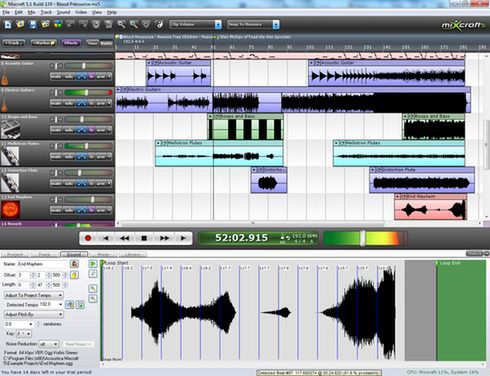Viewport: 490px width, 376px height.
Task: Click the yellow lock icon beside Offset
Action: coord(74,275)
